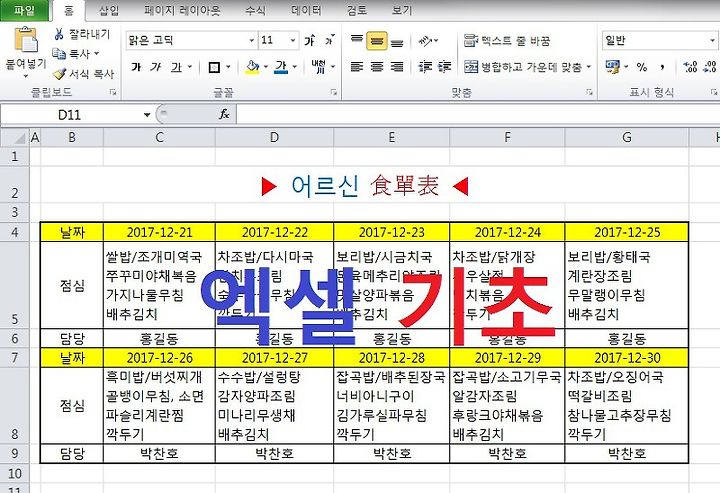Open the border style dropdown arrow
This screenshot has height=493, width=720.
click(x=228, y=67)
